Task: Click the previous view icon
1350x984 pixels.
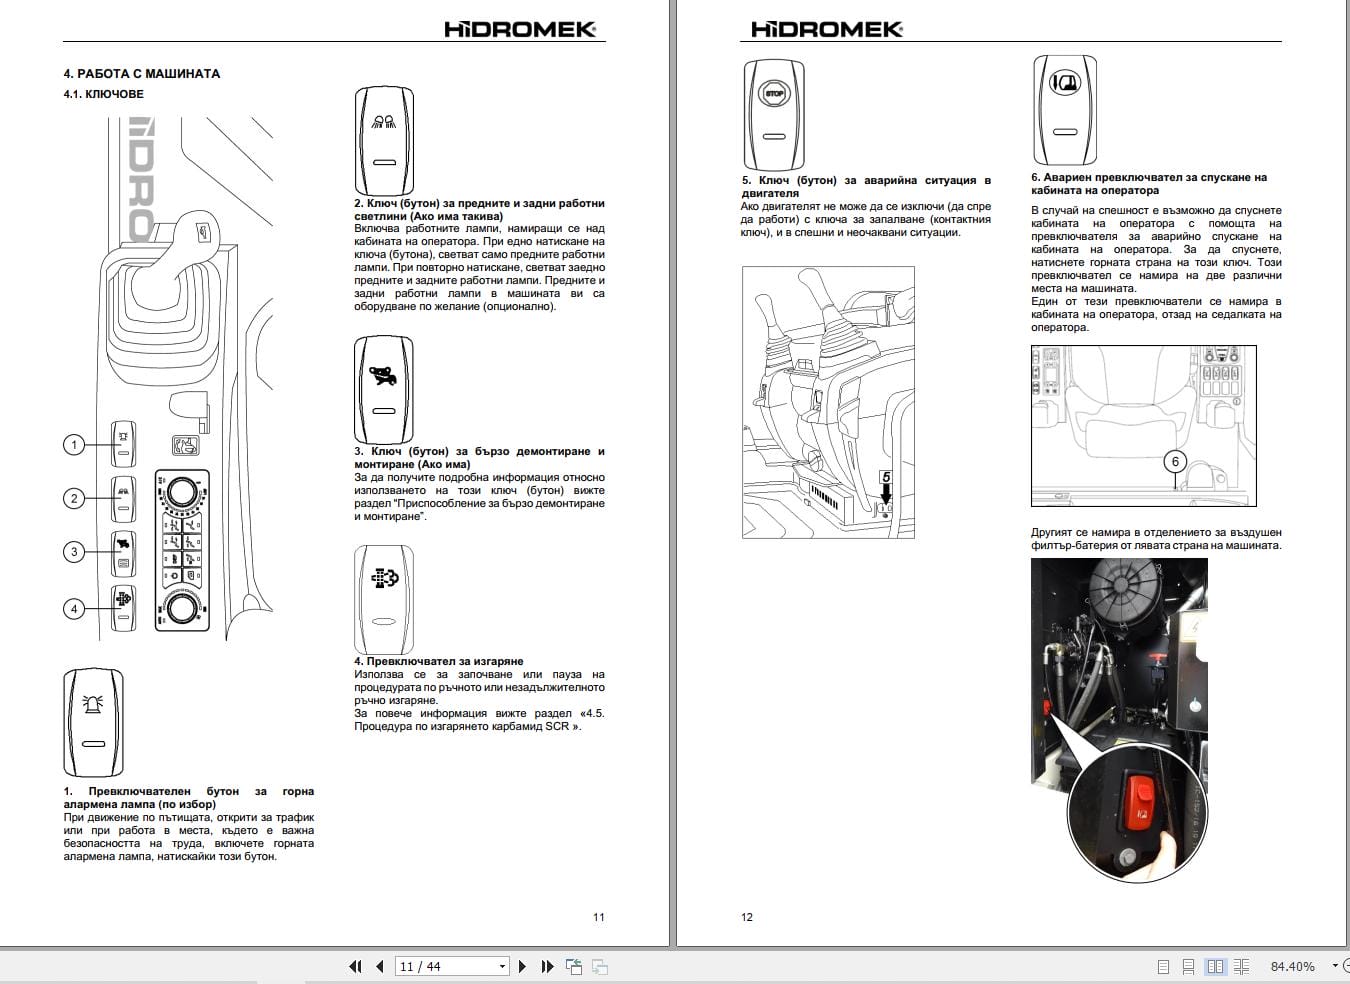Action: 574,966
